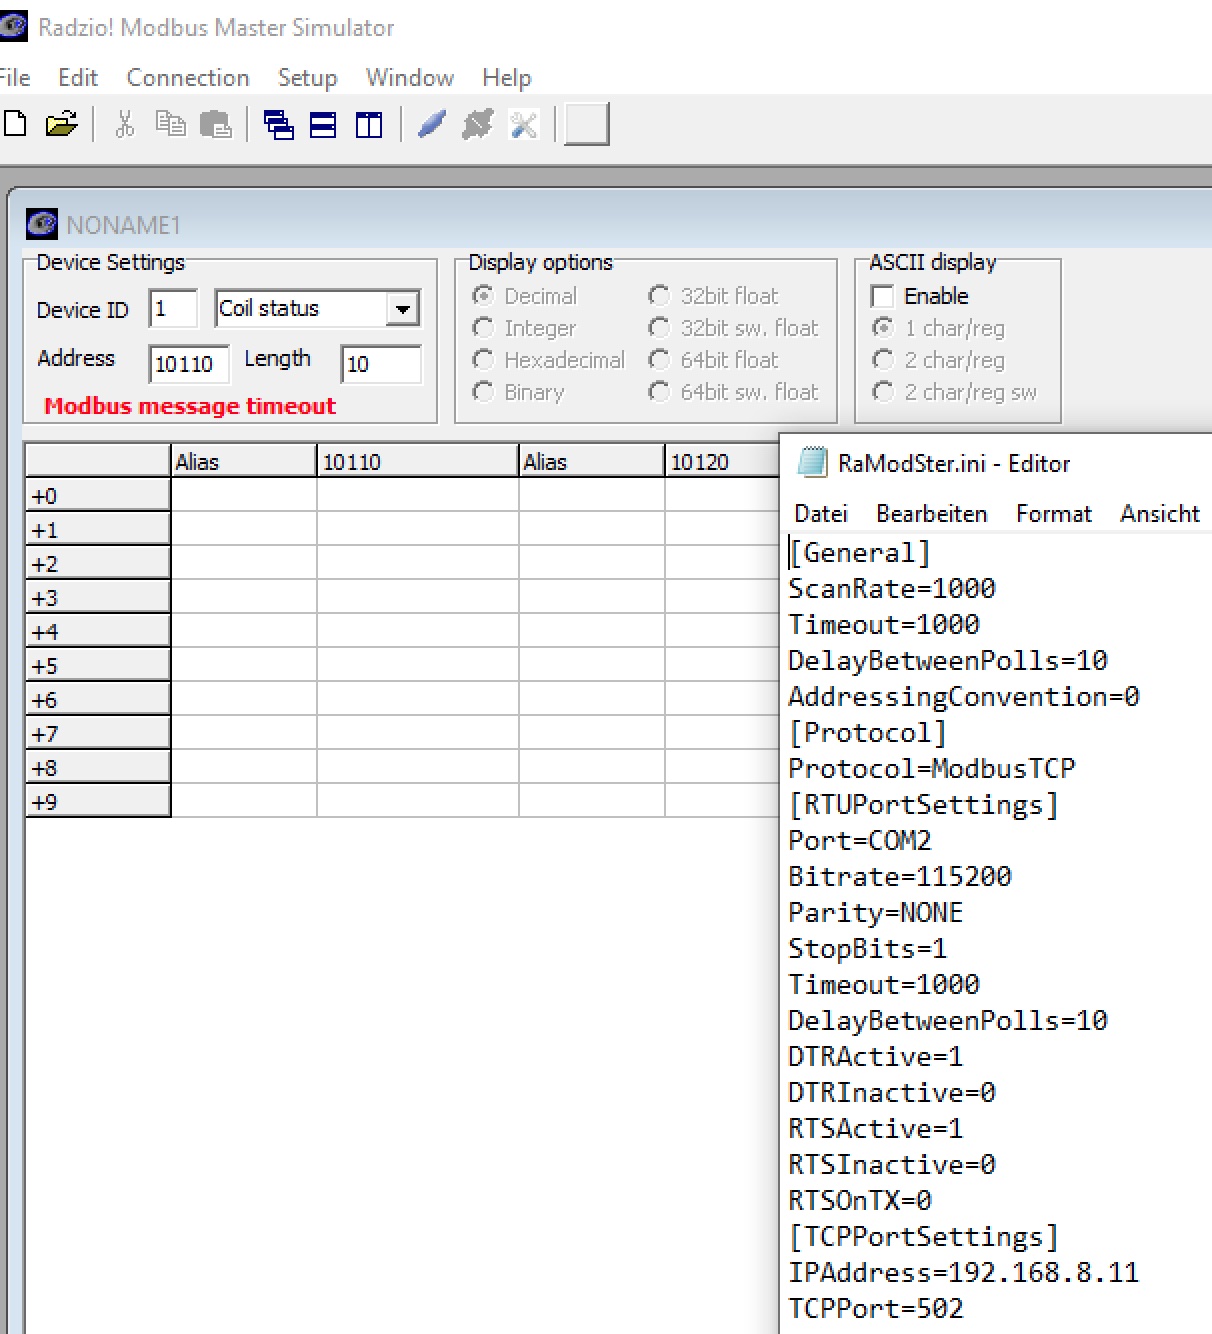
Task: Click the blank button at toolbar end
Action: (x=587, y=125)
